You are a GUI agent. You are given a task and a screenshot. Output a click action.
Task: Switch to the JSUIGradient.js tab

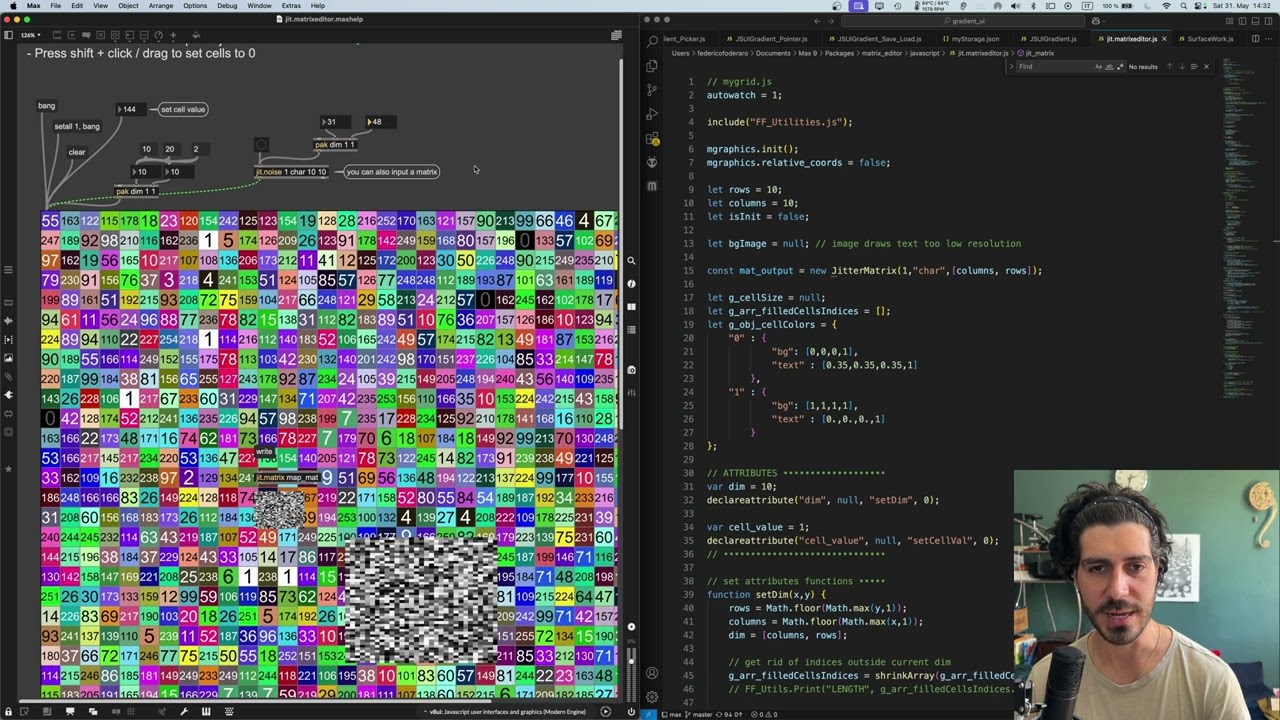[1052, 39]
